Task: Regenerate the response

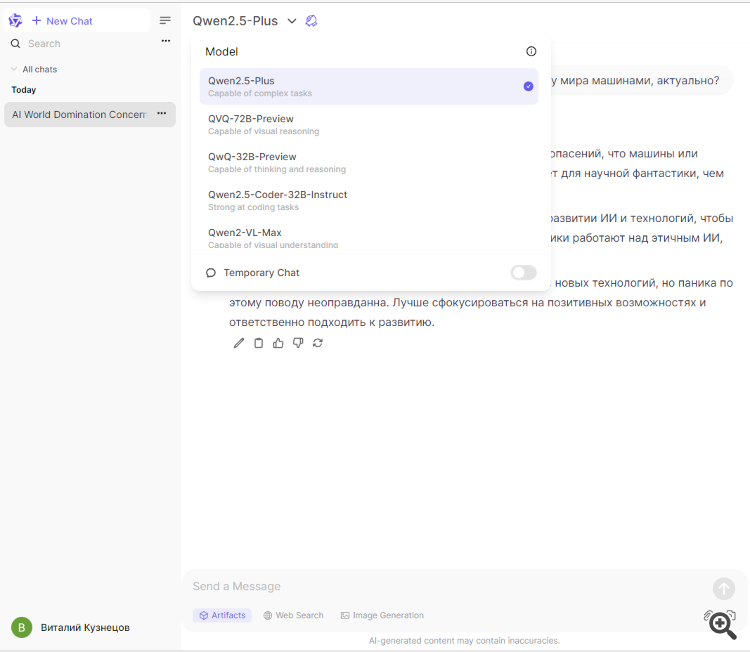Action: point(318,343)
